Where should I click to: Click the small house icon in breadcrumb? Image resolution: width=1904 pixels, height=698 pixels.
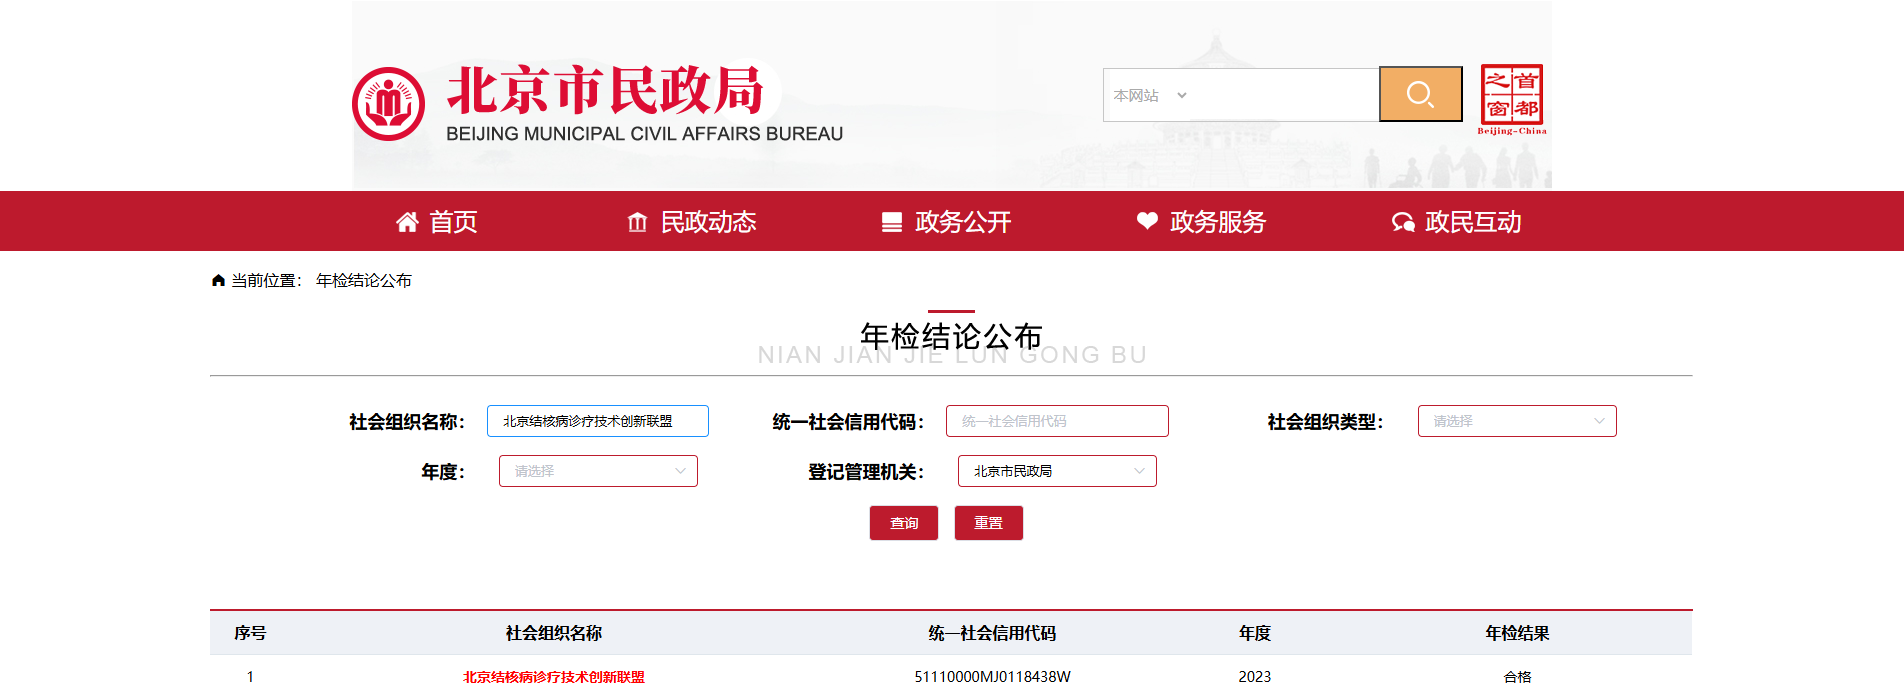point(218,281)
